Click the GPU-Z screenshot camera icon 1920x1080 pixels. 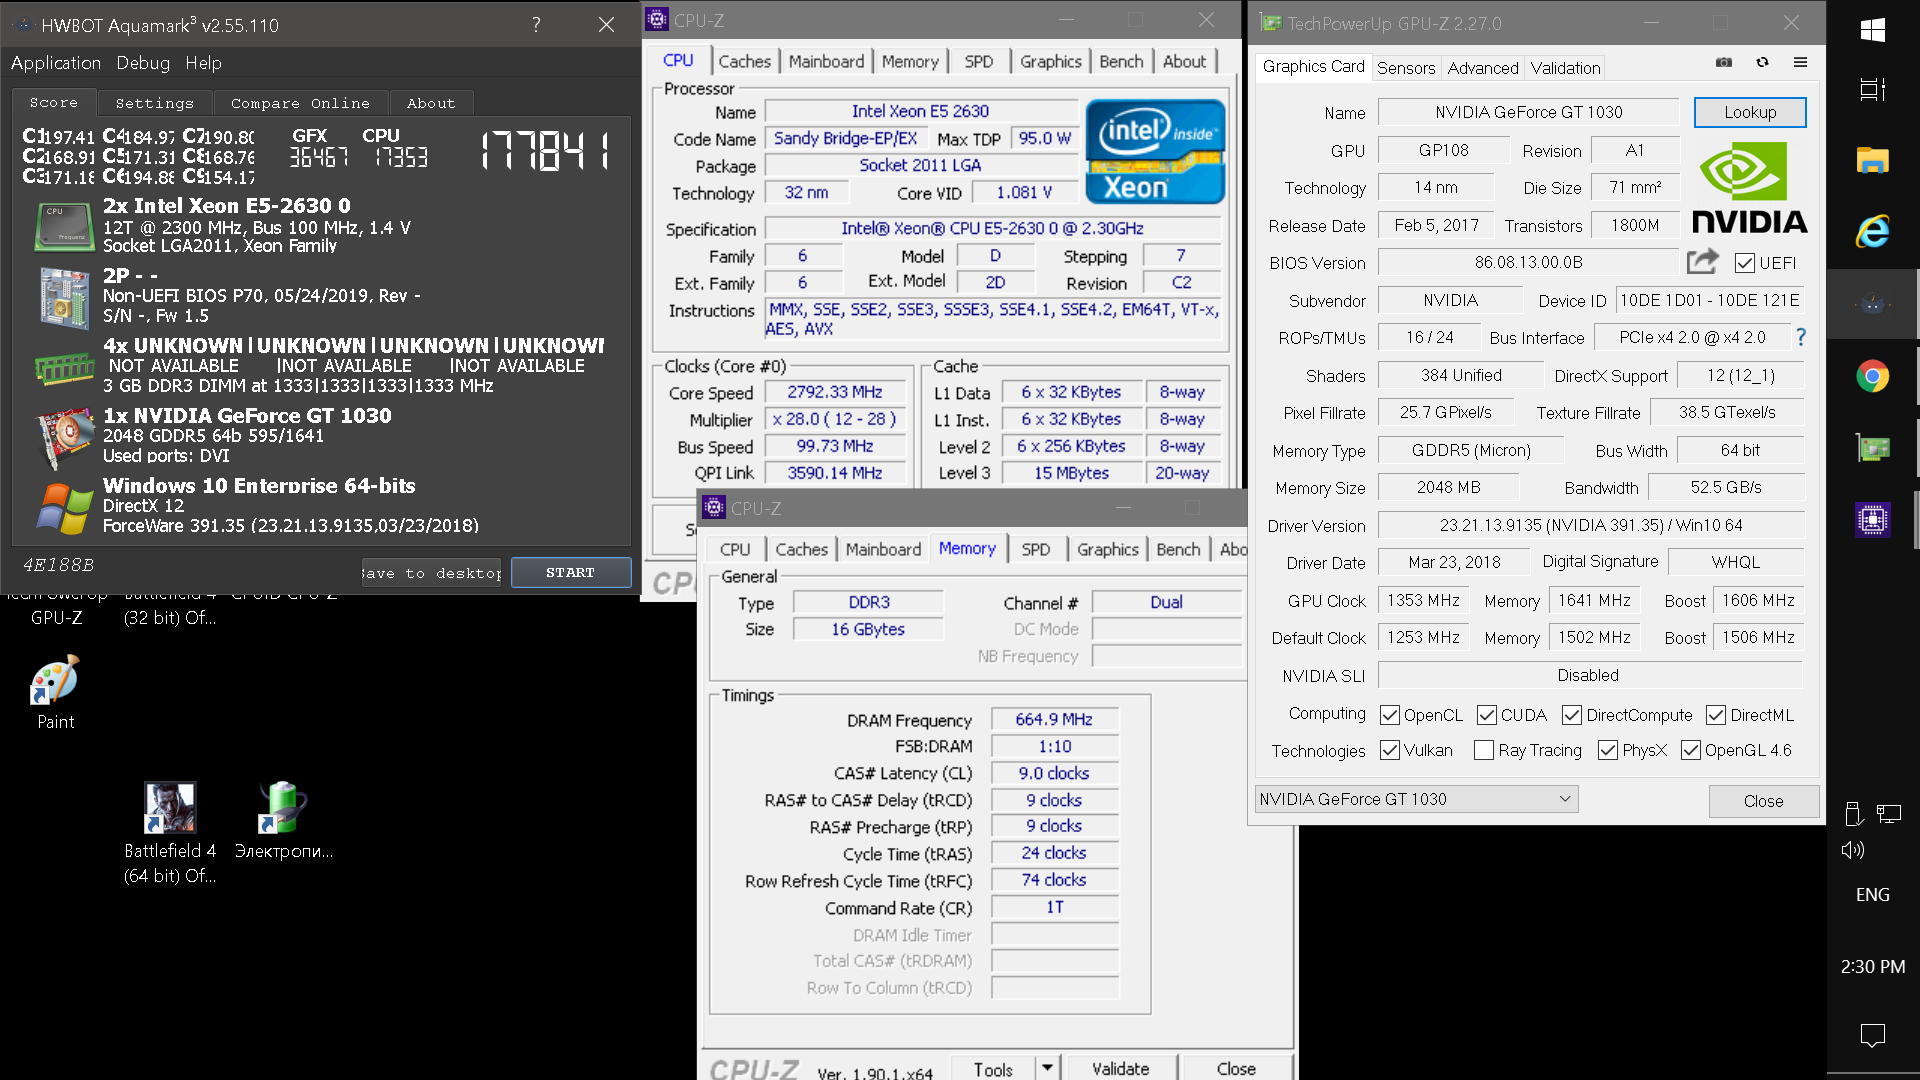[1724, 62]
